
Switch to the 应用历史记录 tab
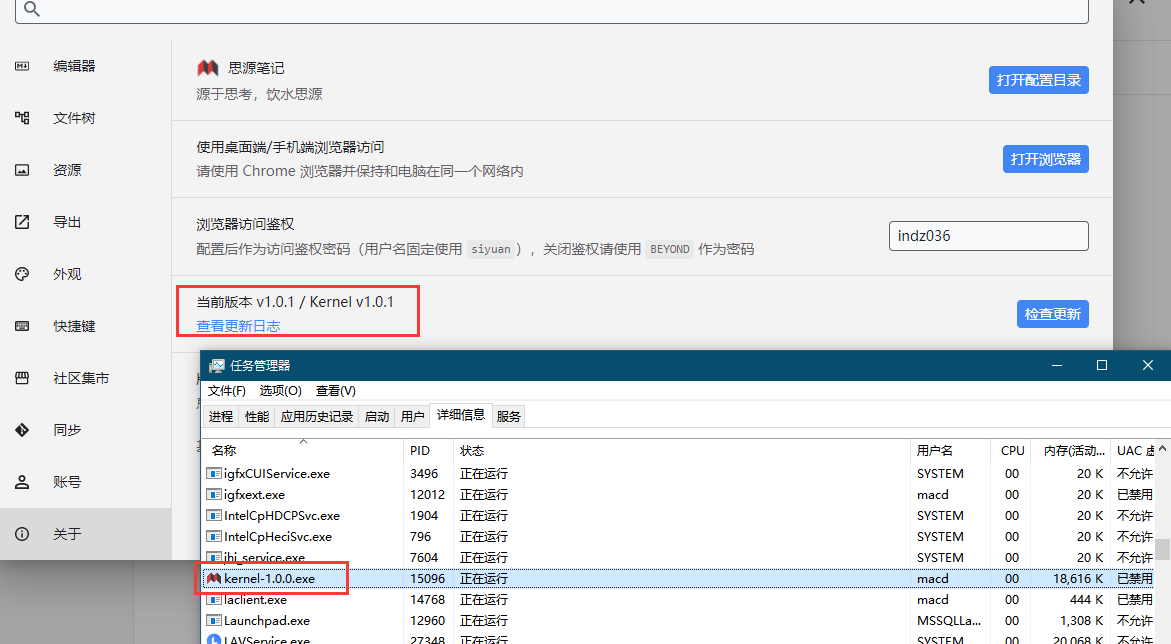[x=317, y=416]
